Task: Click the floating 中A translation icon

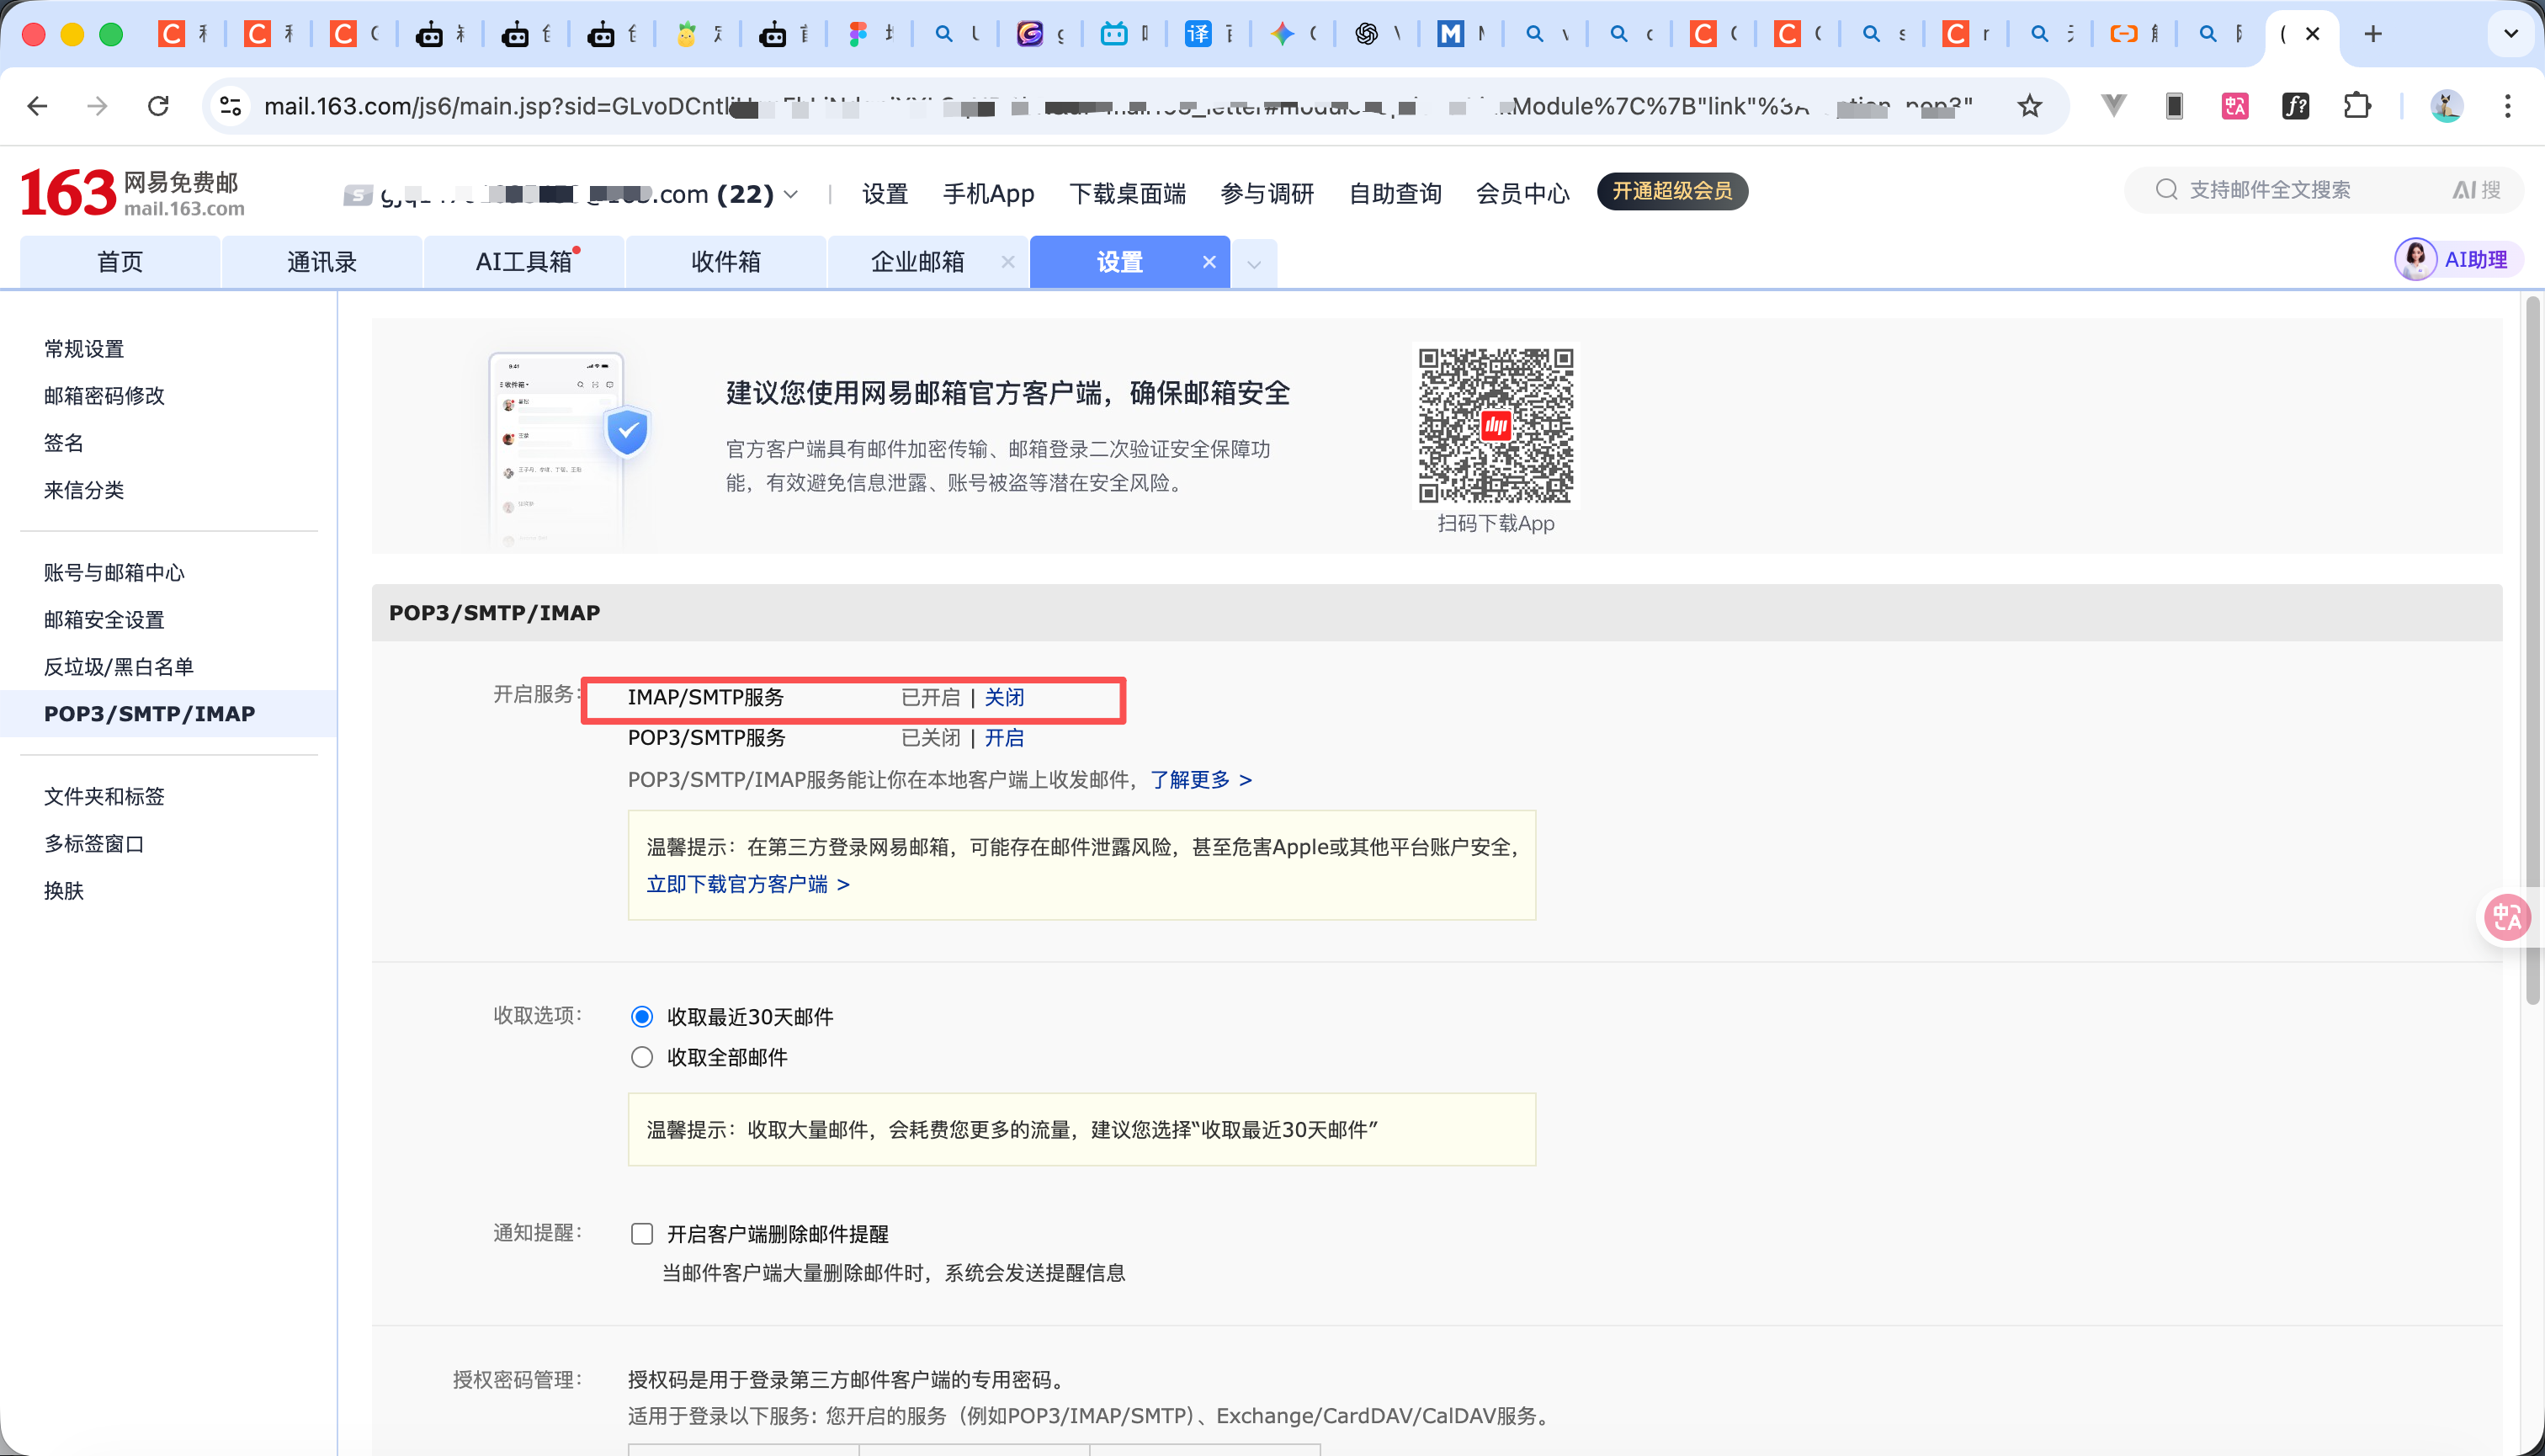Action: [x=2507, y=917]
